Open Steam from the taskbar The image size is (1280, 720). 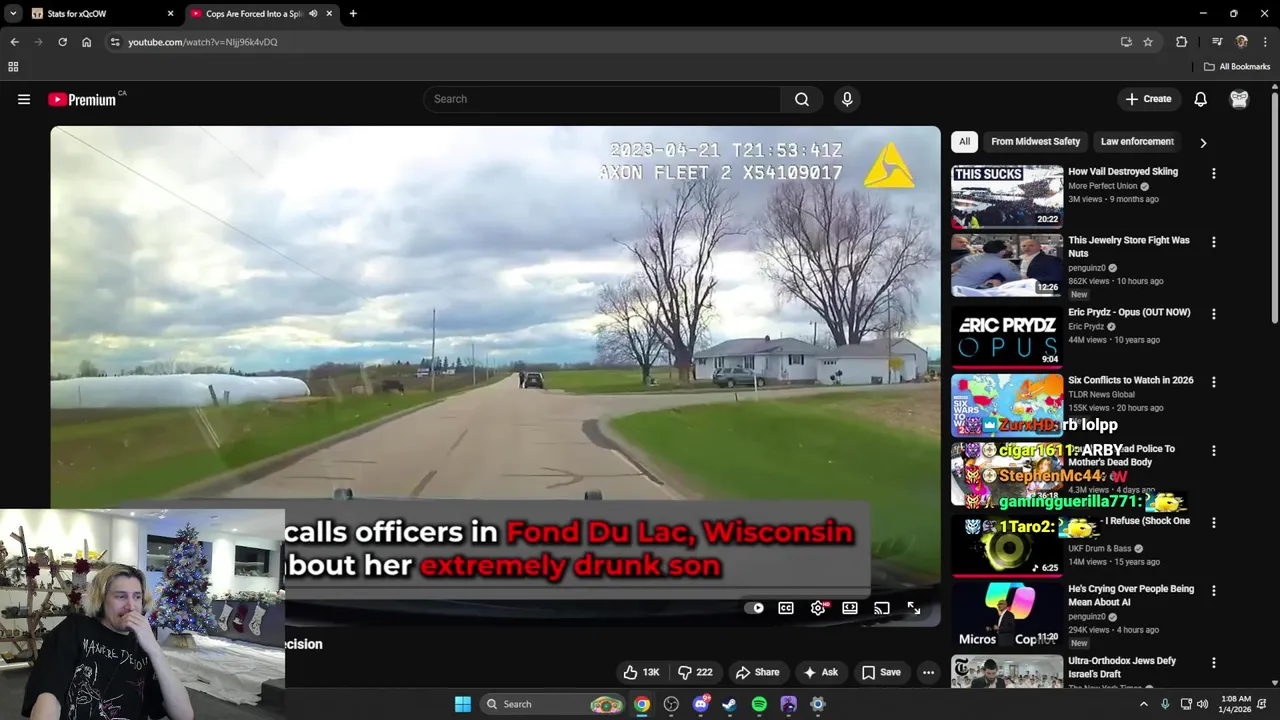pyautogui.click(x=730, y=704)
